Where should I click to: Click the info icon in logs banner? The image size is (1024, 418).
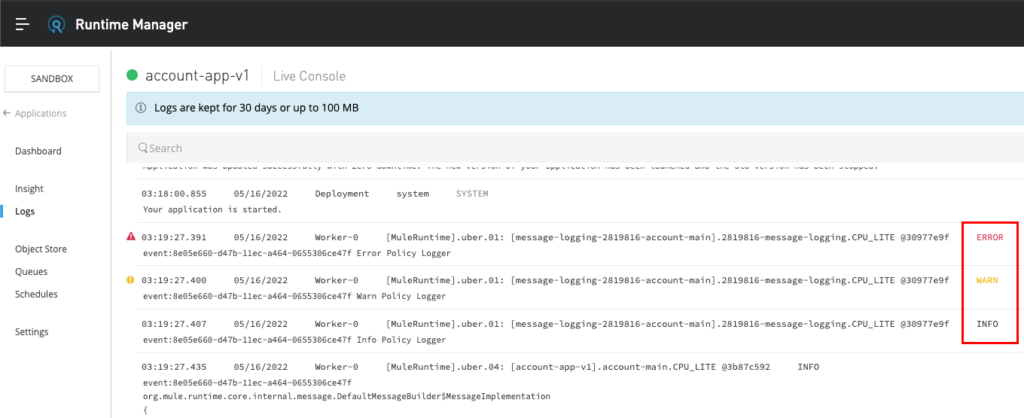coord(141,107)
